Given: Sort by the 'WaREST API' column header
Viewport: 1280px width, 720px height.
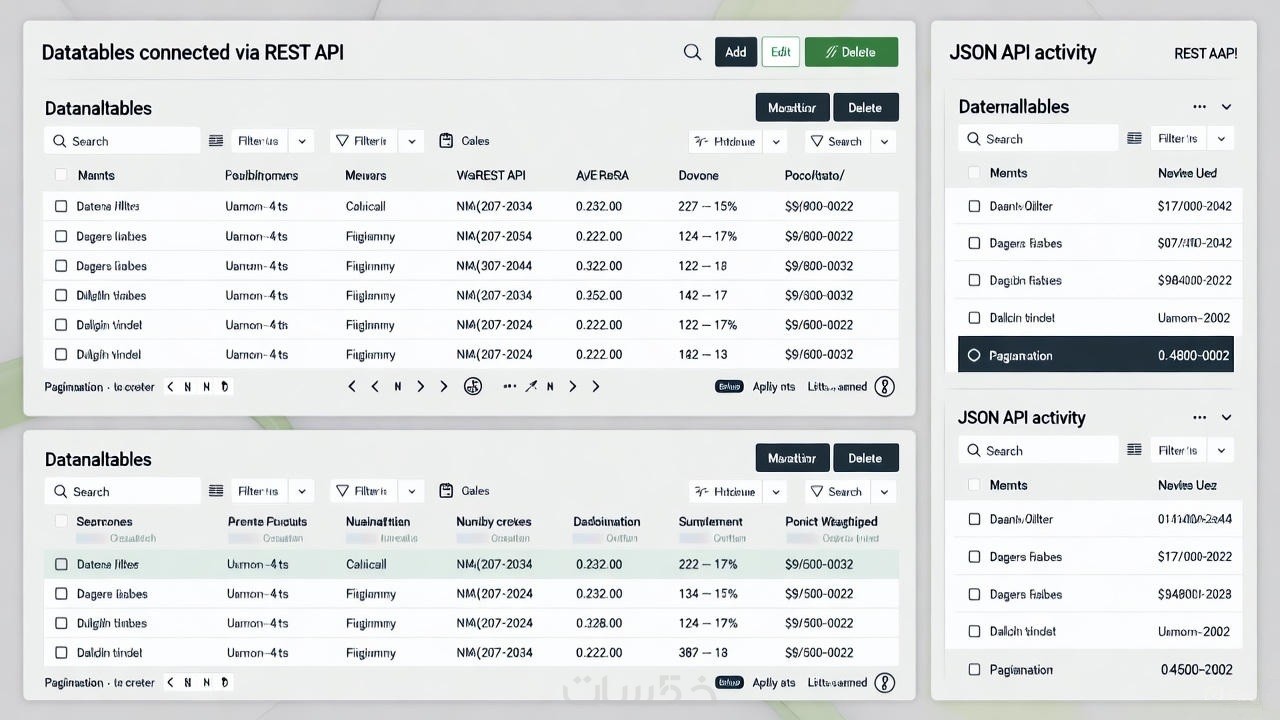Looking at the screenshot, I should pos(491,175).
